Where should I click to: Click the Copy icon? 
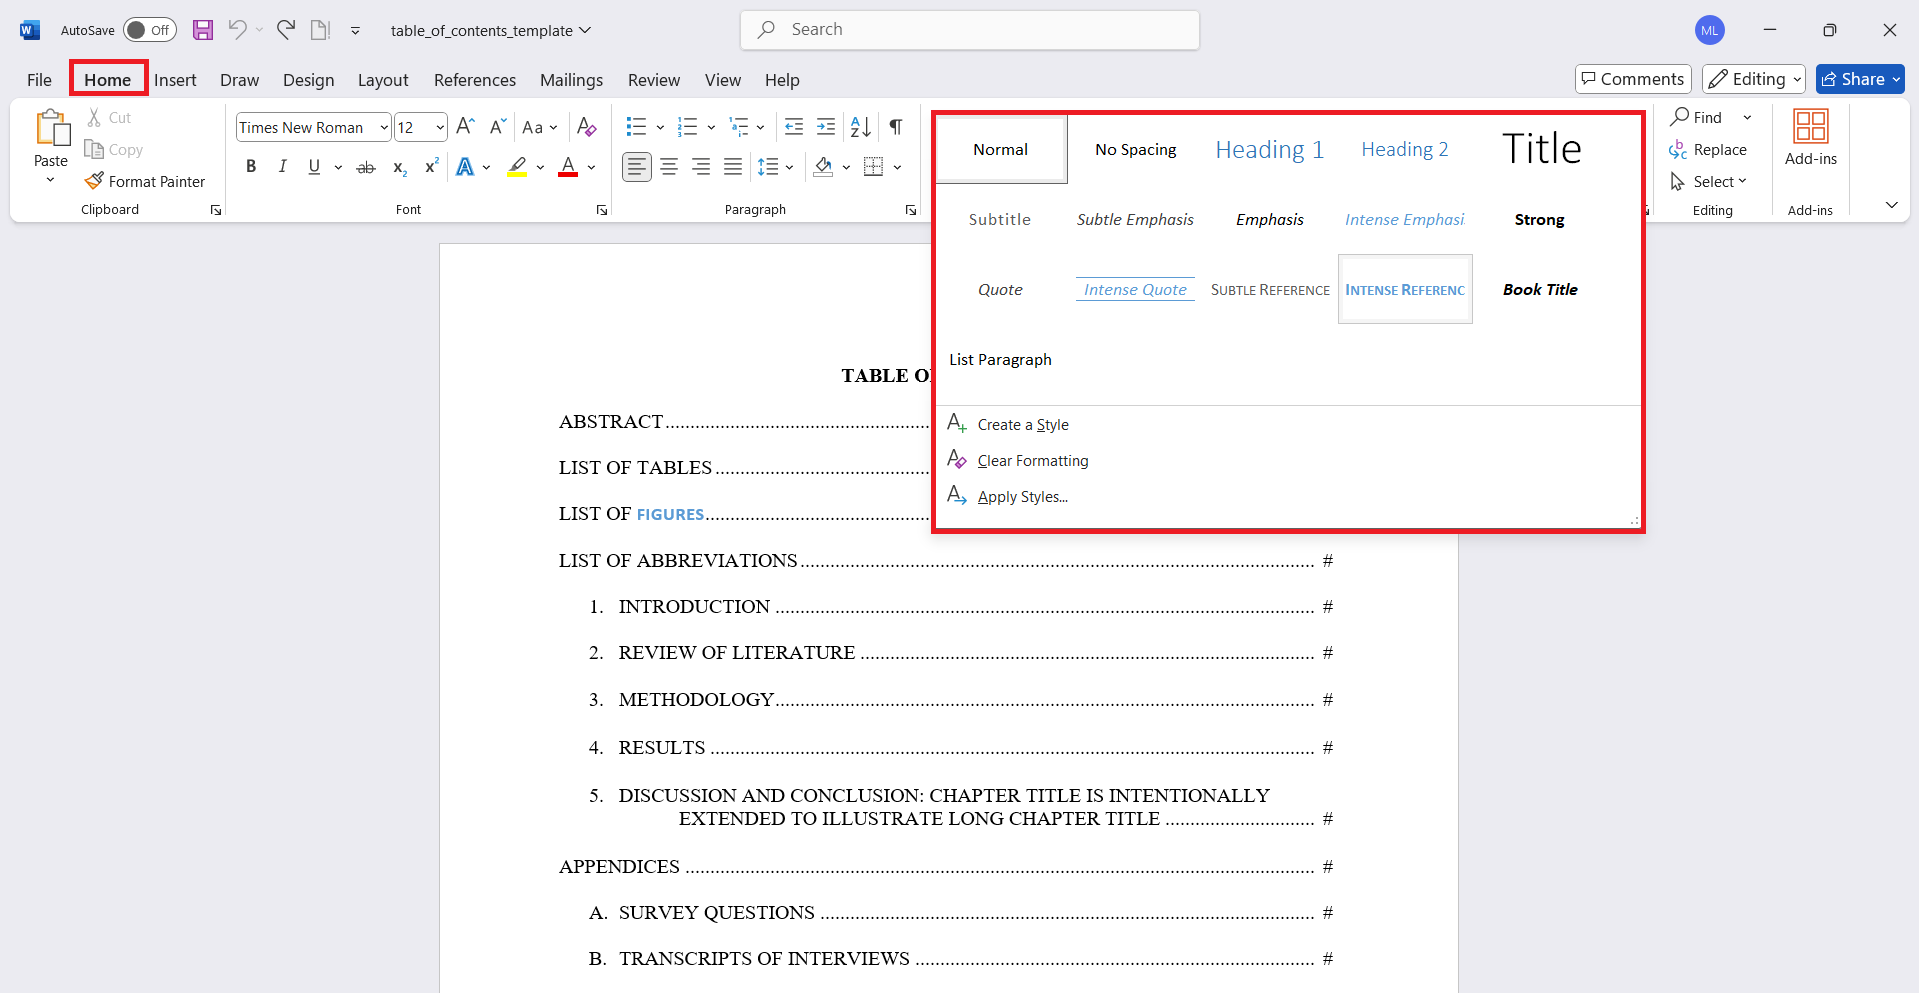click(x=94, y=150)
